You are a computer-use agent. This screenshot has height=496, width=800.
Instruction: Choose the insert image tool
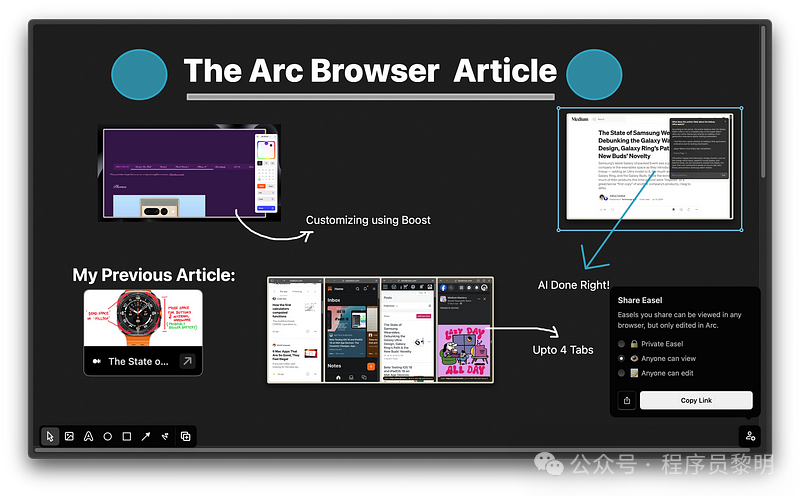click(69, 436)
